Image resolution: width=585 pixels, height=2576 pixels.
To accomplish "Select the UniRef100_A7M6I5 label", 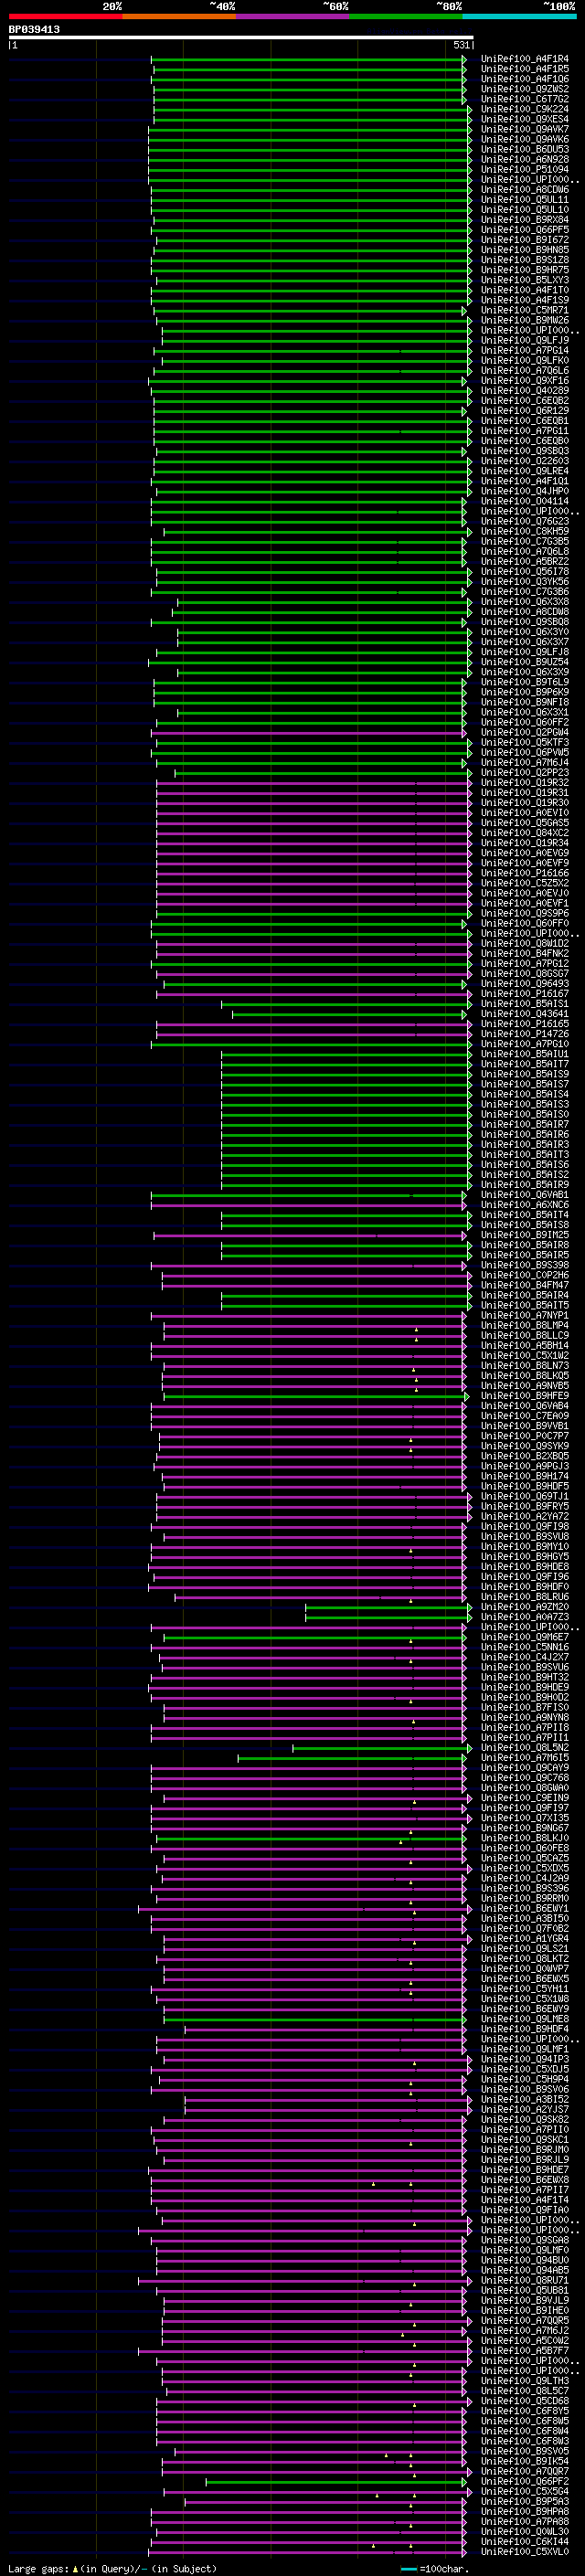I will click(525, 1758).
